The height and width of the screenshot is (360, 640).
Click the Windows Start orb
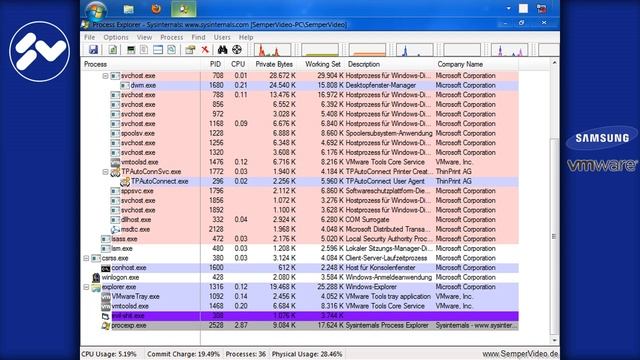[x=96, y=10]
